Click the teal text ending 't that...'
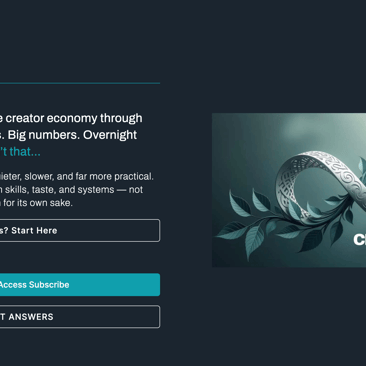The image size is (366, 366). (20, 152)
